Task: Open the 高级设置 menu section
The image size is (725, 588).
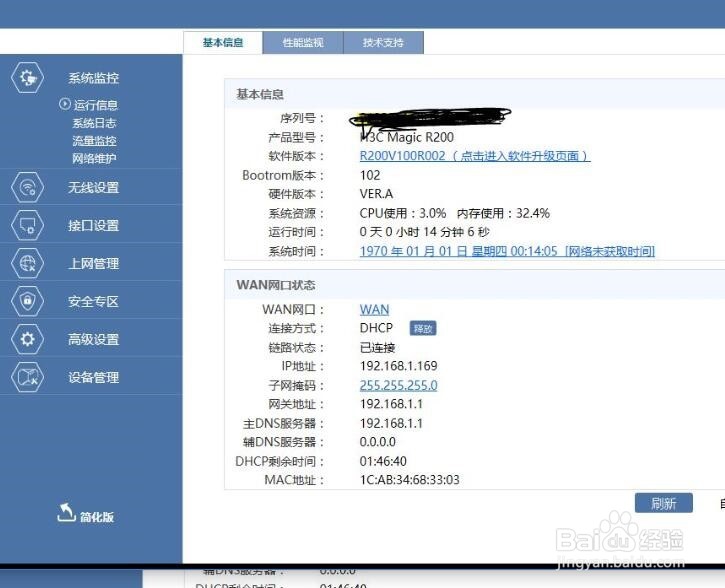Action: click(x=93, y=339)
